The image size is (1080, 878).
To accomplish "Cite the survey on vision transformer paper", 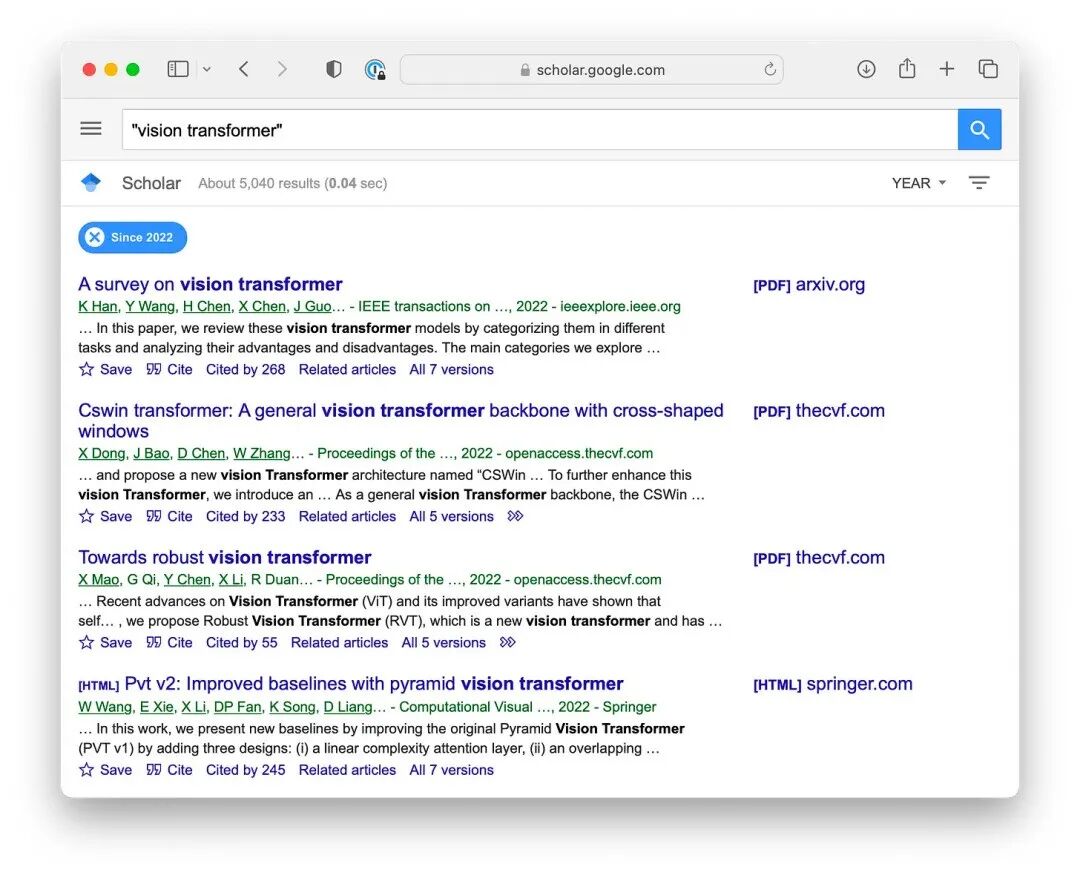I will coord(169,369).
